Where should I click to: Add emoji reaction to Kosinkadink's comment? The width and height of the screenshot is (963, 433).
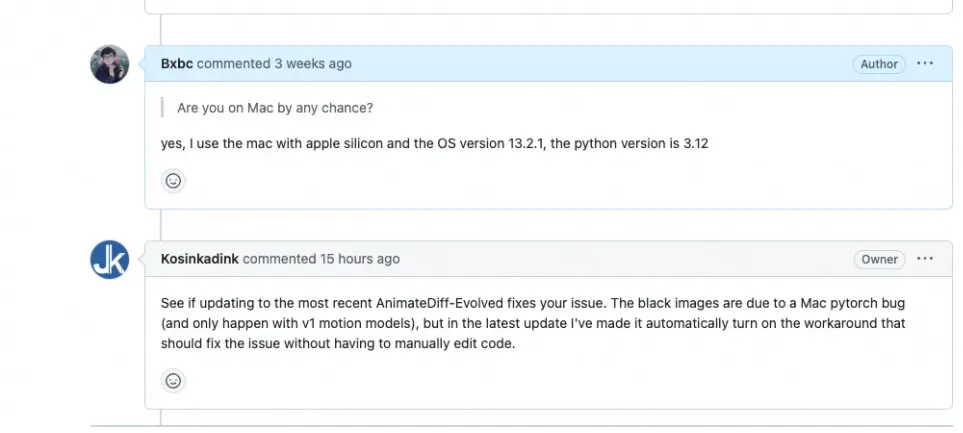click(173, 381)
